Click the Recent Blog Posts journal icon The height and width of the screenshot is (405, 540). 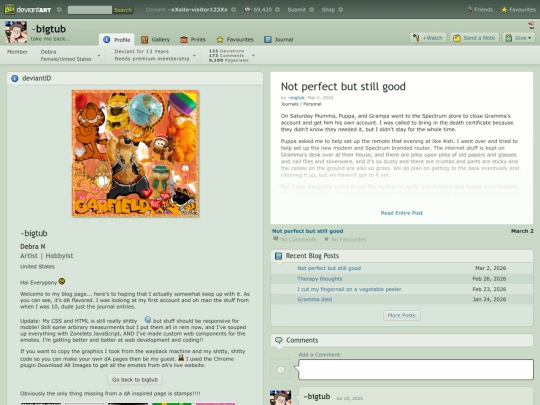(278, 256)
